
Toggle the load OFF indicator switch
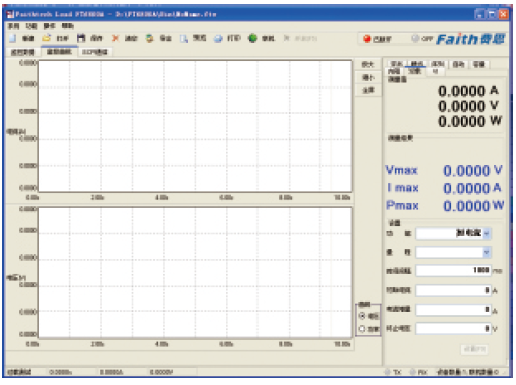[422, 39]
